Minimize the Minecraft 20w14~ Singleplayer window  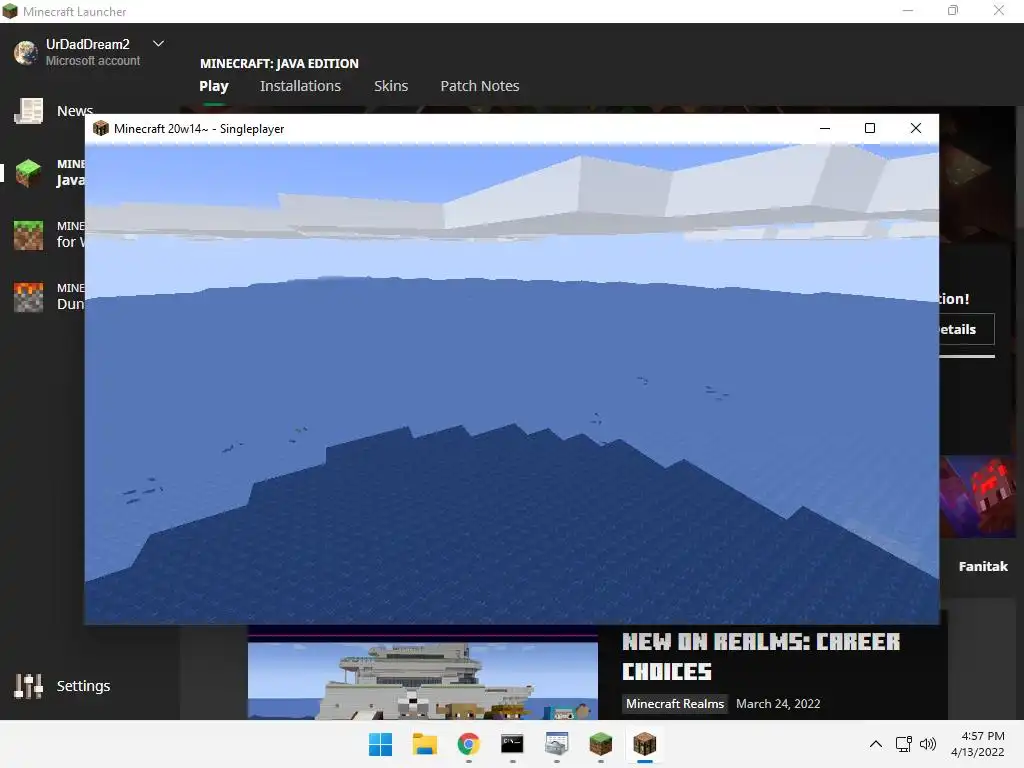[825, 128]
